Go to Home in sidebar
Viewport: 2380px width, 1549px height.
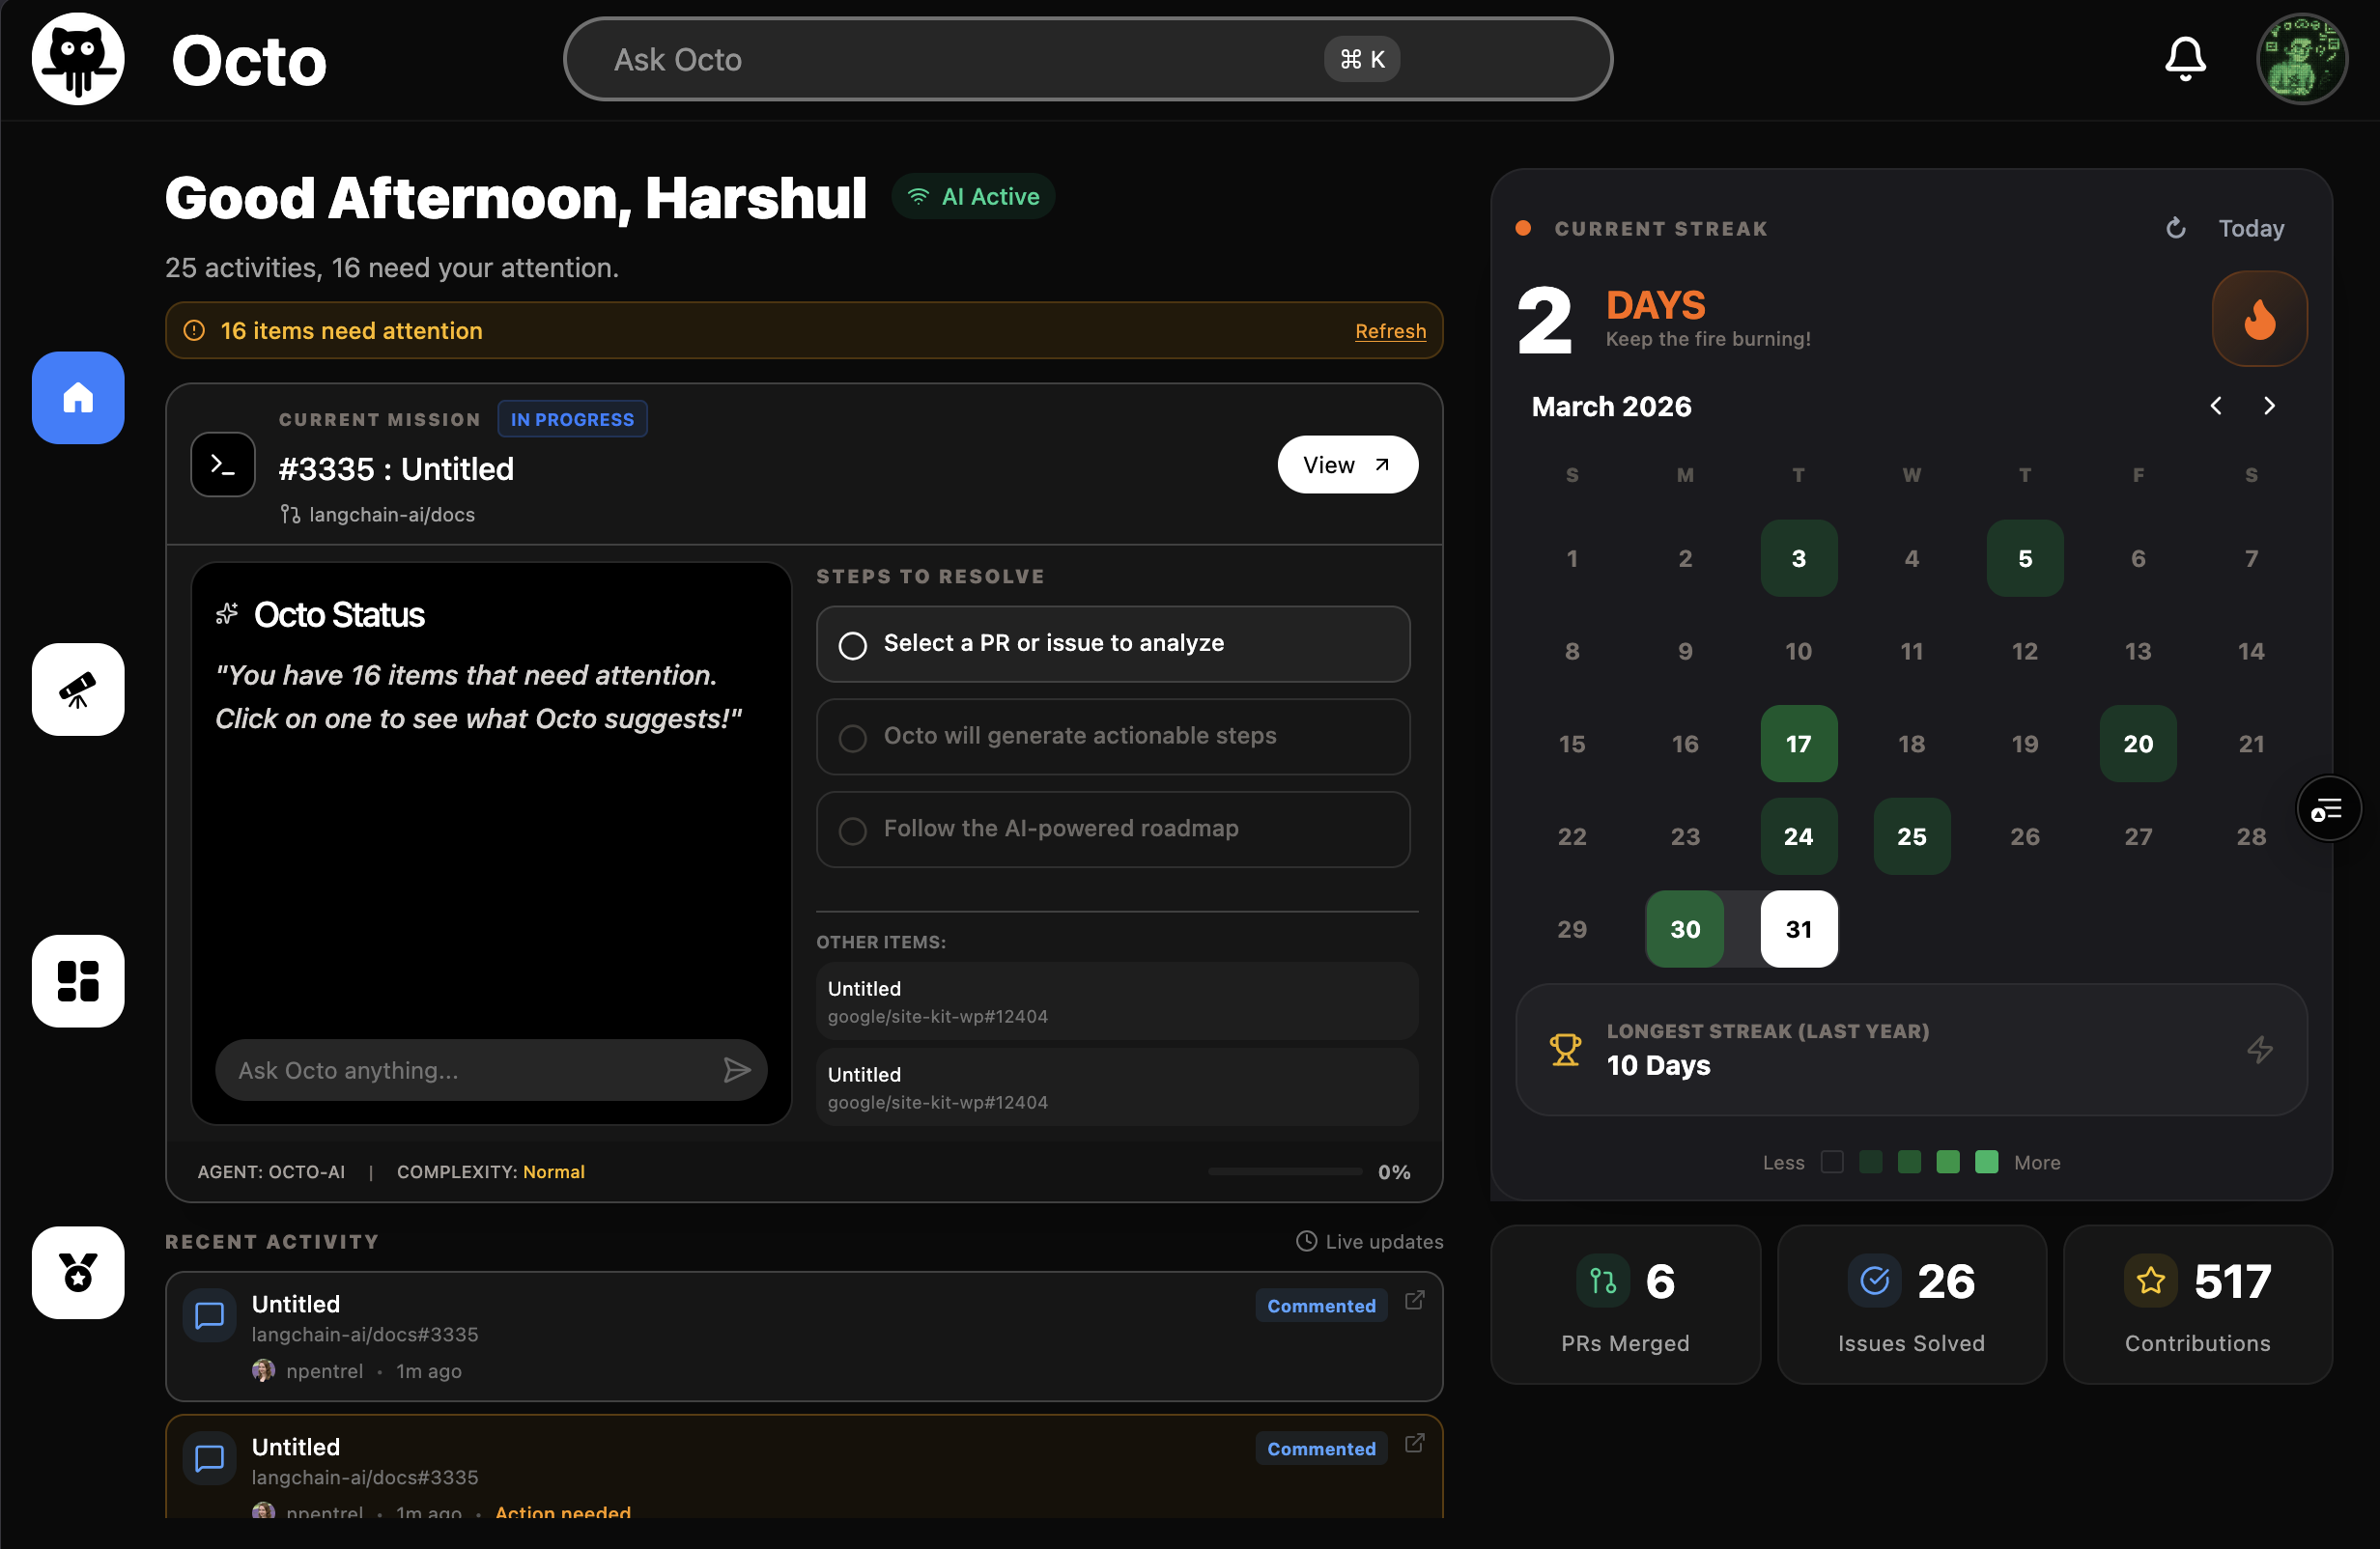point(78,398)
